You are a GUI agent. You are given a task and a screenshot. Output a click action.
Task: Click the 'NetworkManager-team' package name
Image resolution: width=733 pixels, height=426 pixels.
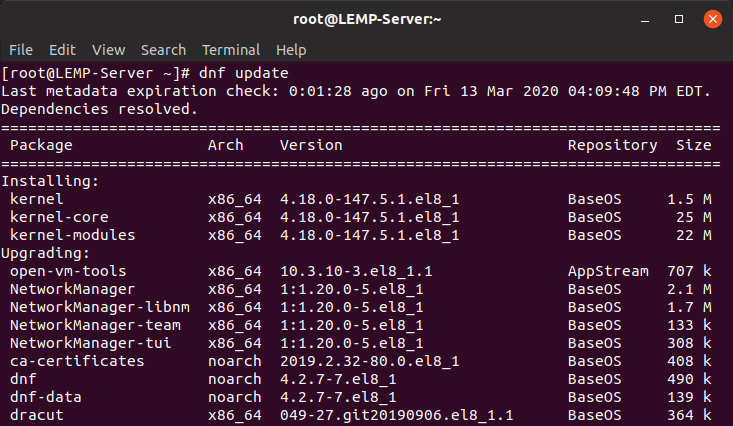[95, 325]
